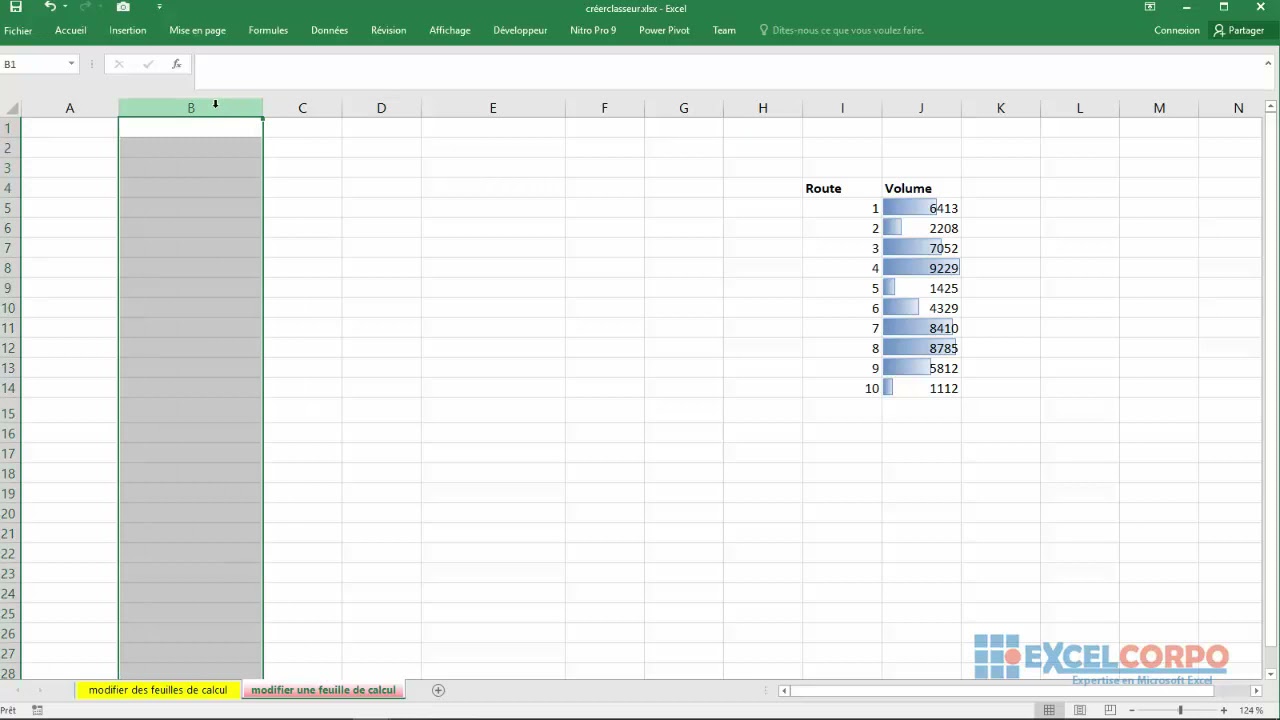Image resolution: width=1280 pixels, height=720 pixels.
Task: Open ribbon display options icon
Action: click(x=1150, y=7)
